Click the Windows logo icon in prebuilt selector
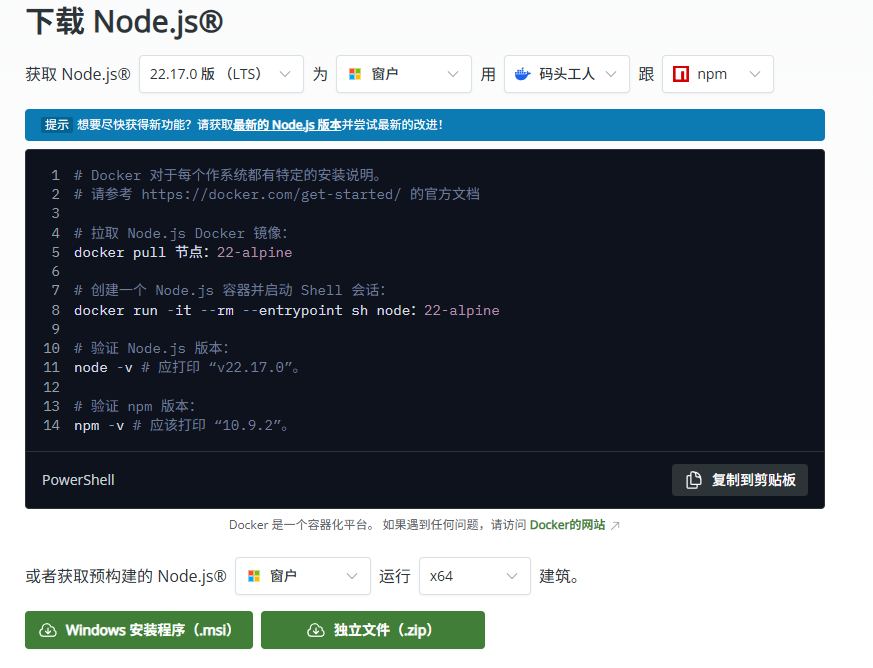This screenshot has width=873, height=668. point(254,576)
